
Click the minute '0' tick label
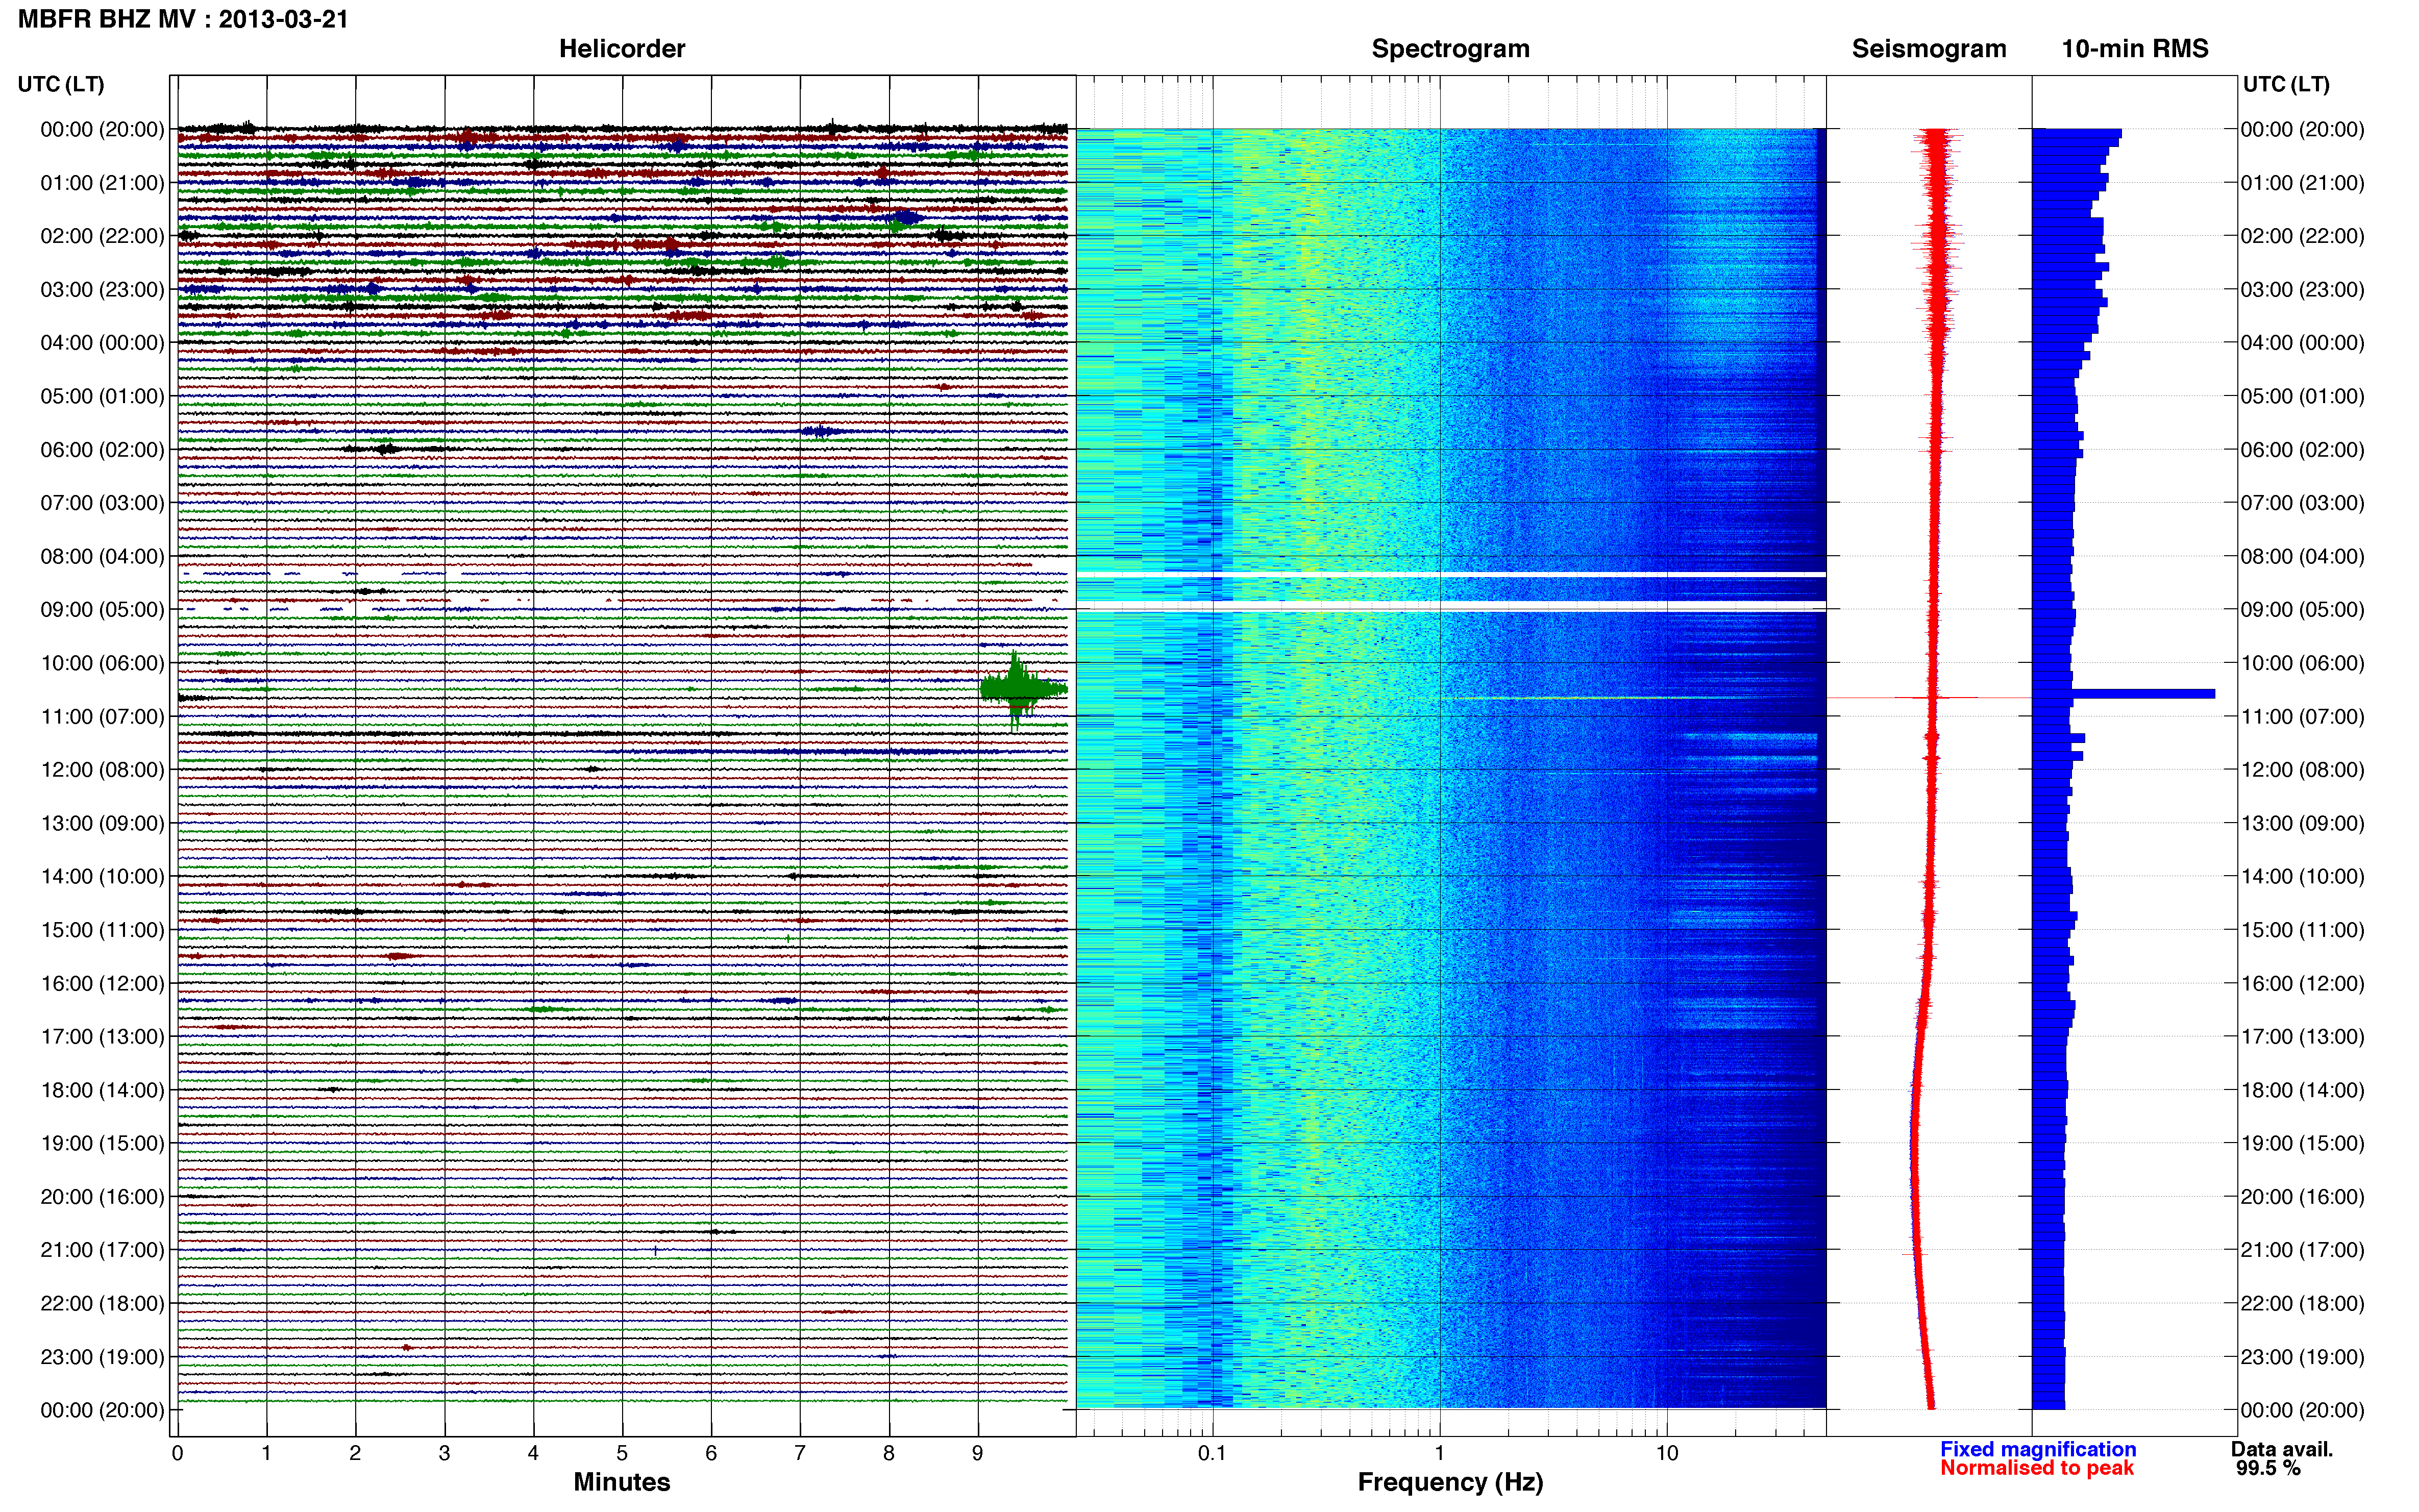(x=177, y=1453)
